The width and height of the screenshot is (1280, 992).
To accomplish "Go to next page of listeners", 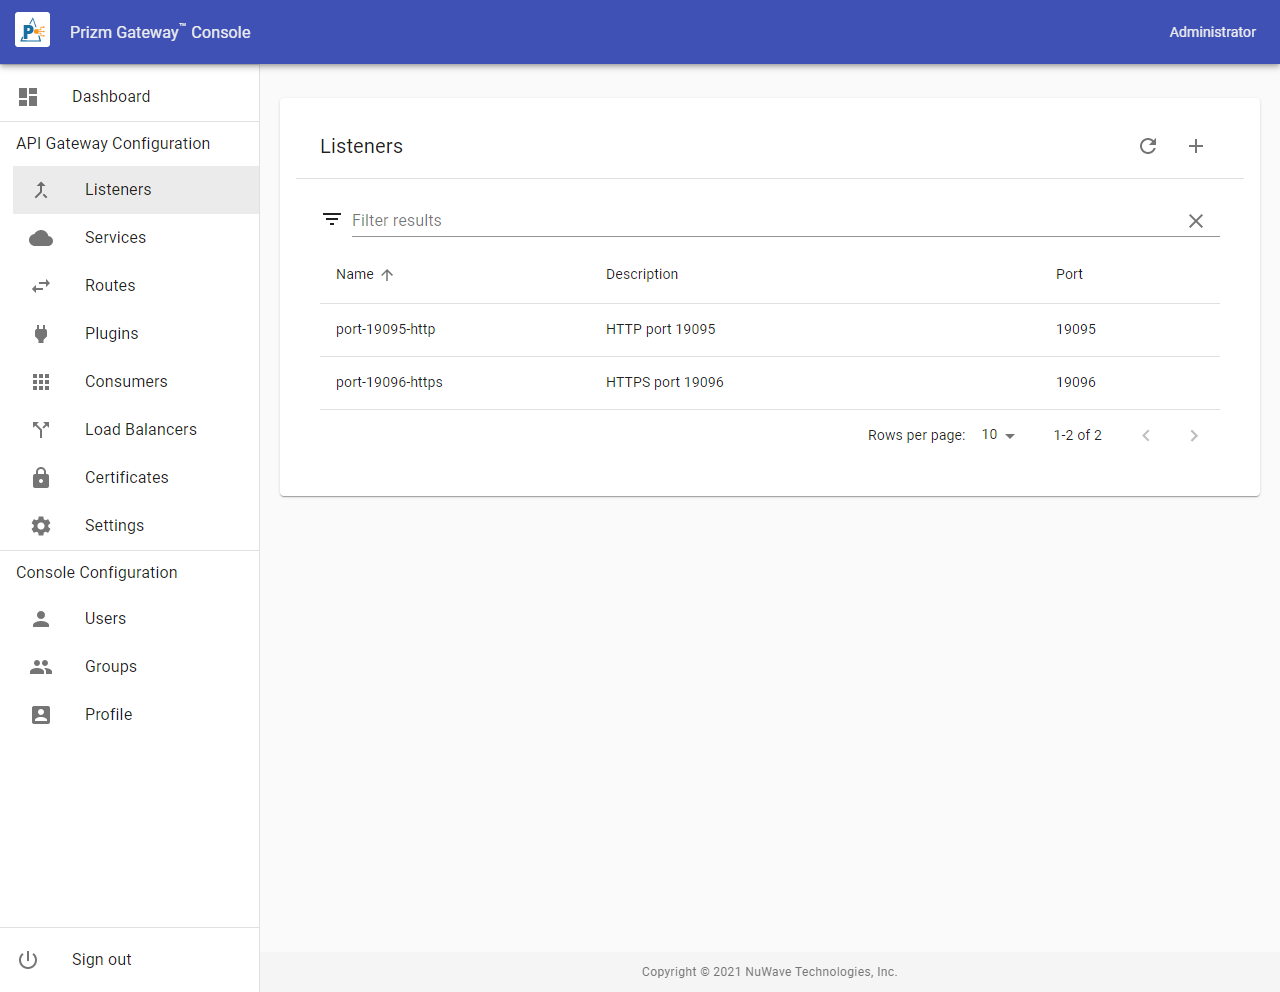I will pos(1194,435).
